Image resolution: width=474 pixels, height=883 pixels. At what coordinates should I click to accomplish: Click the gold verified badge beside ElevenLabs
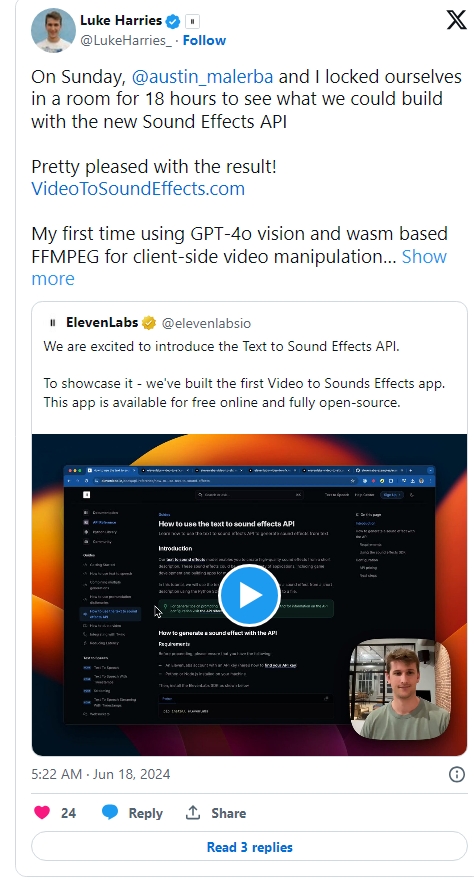click(x=149, y=323)
